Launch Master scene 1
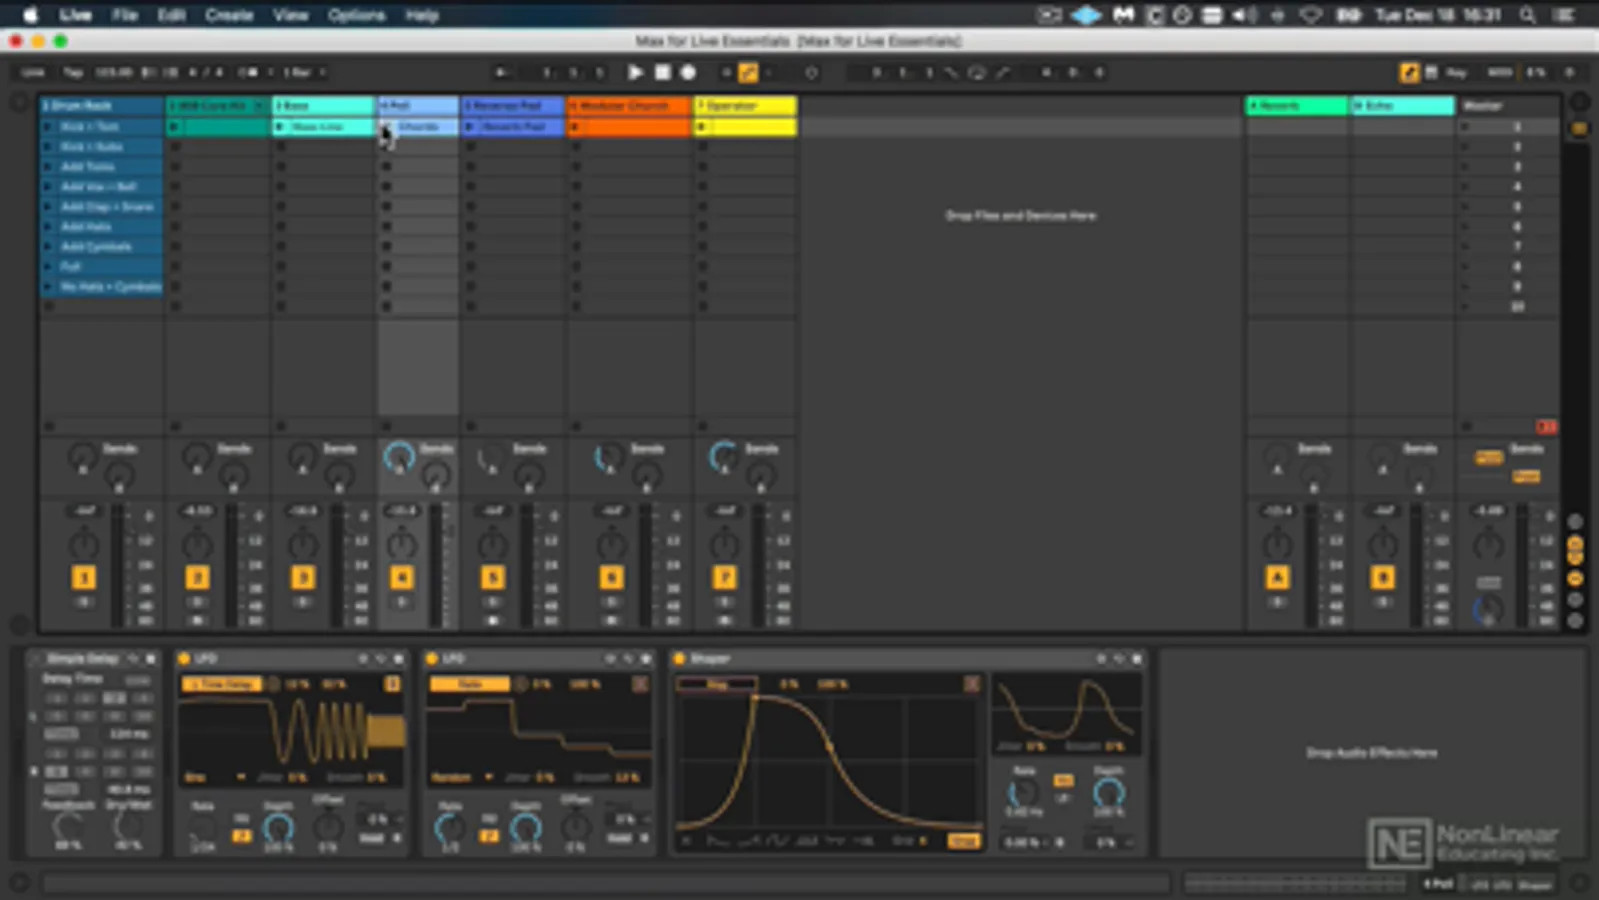Viewport: 1599px width, 900px height. click(1466, 127)
